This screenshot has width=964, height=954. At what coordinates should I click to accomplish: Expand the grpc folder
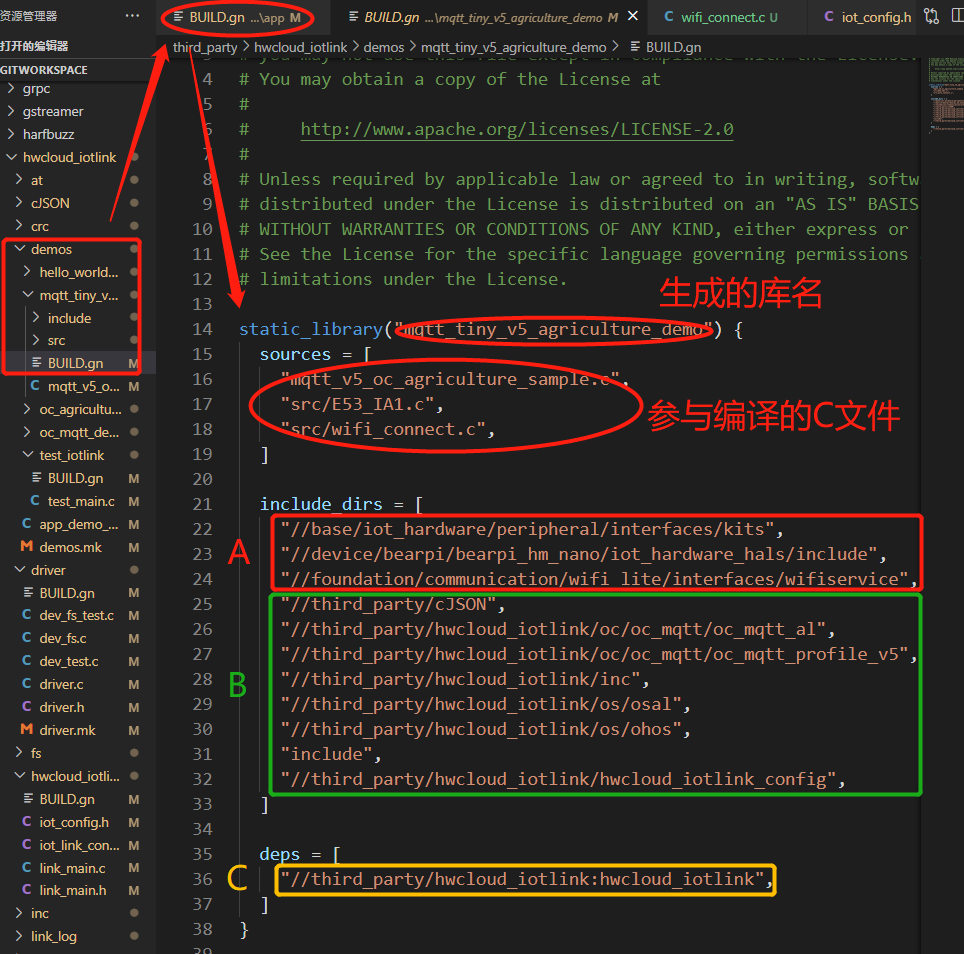tap(77, 89)
